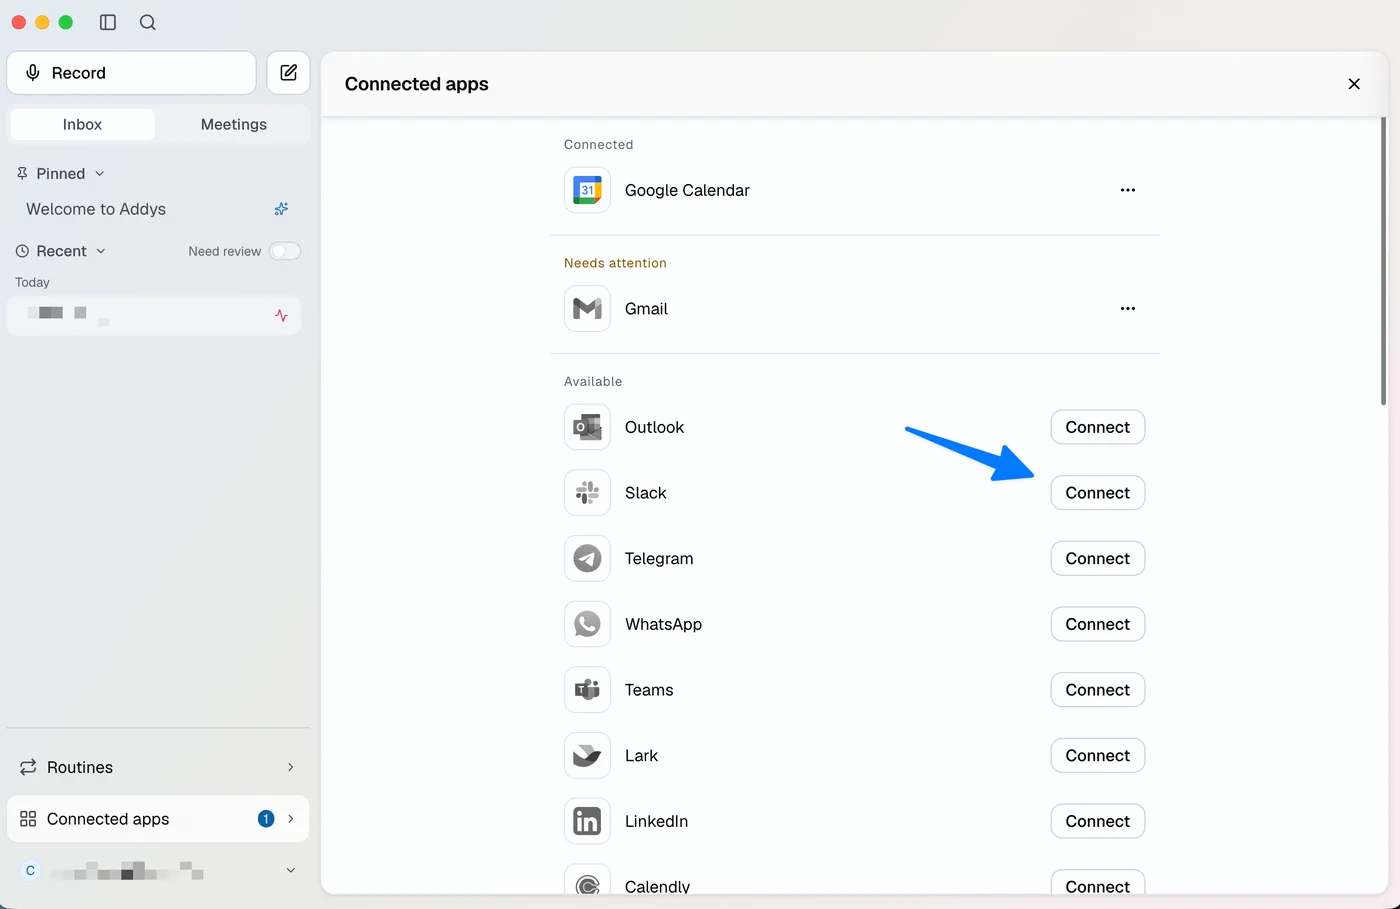1400x909 pixels.
Task: Click the Google Calendar label text
Action: coord(687,190)
